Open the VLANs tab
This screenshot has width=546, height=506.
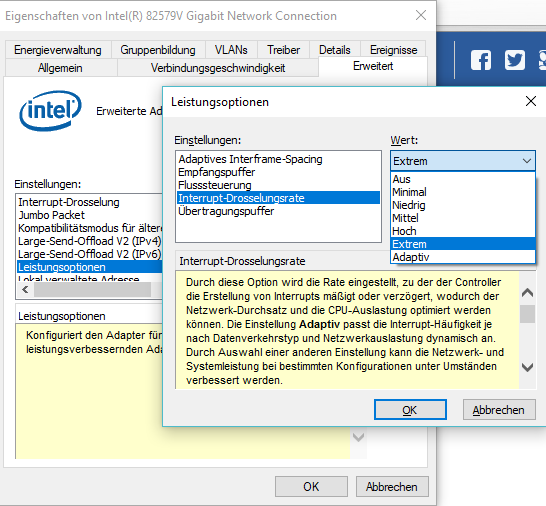[231, 50]
